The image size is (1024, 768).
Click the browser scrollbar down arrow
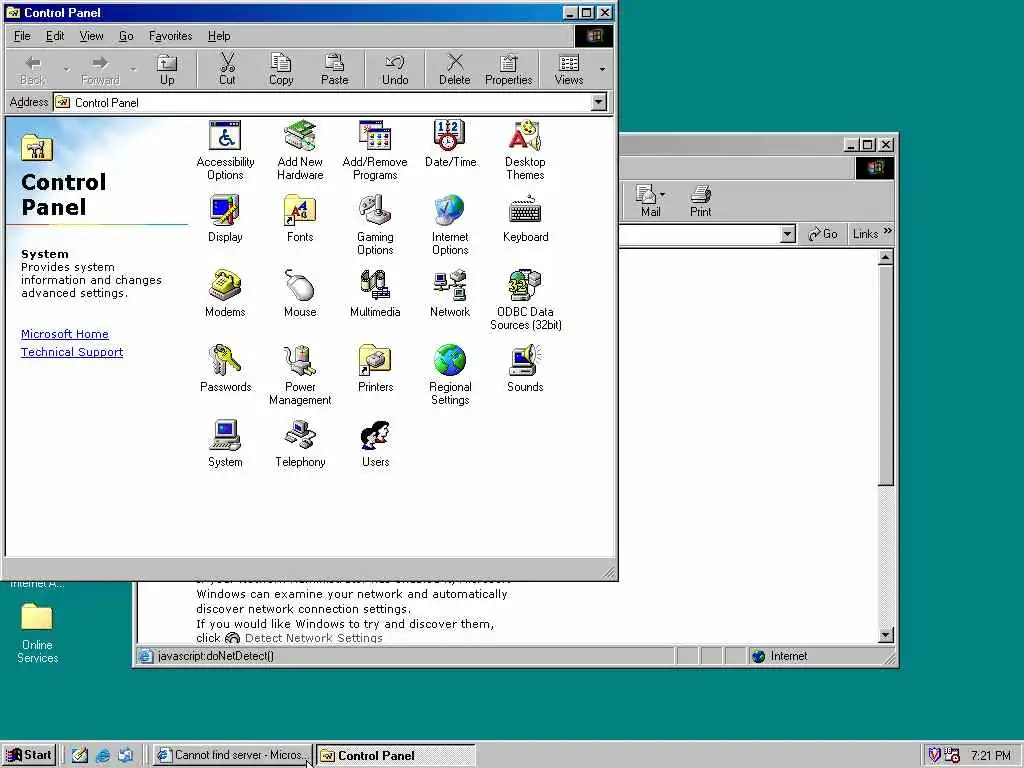(x=886, y=635)
